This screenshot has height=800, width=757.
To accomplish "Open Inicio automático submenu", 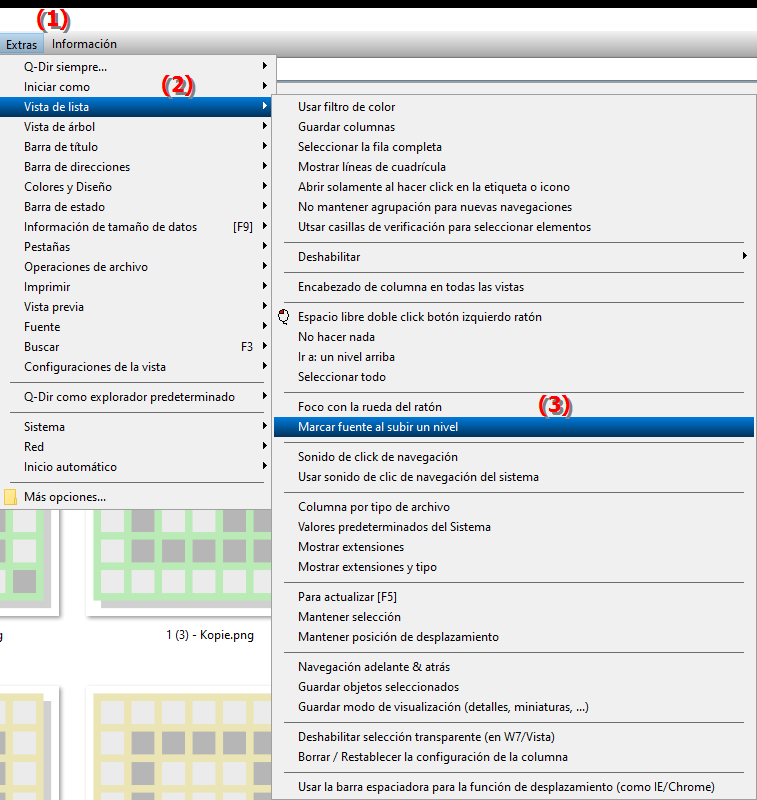I will (x=138, y=467).
